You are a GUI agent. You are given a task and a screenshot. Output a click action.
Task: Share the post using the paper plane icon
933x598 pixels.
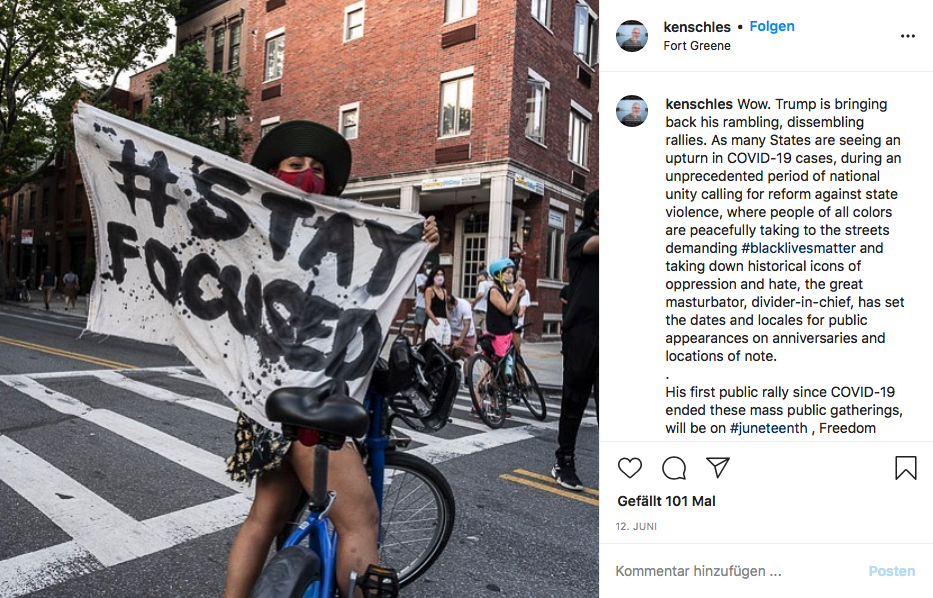[718, 468]
